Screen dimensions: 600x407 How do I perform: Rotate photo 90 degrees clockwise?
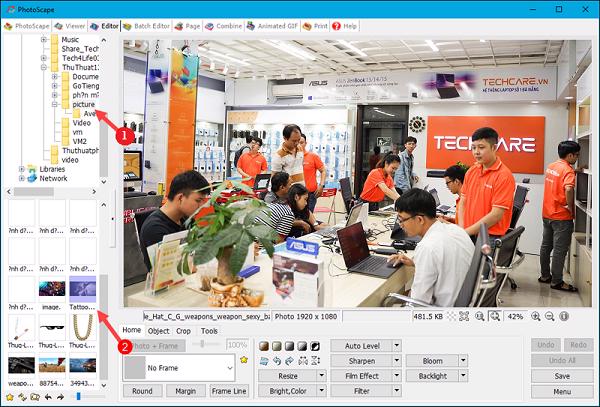[x=290, y=361]
